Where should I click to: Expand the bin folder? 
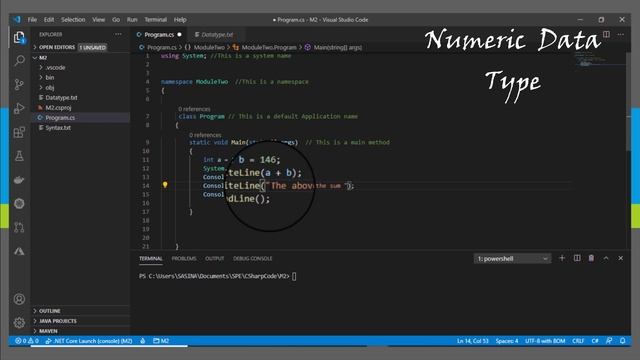pos(49,77)
